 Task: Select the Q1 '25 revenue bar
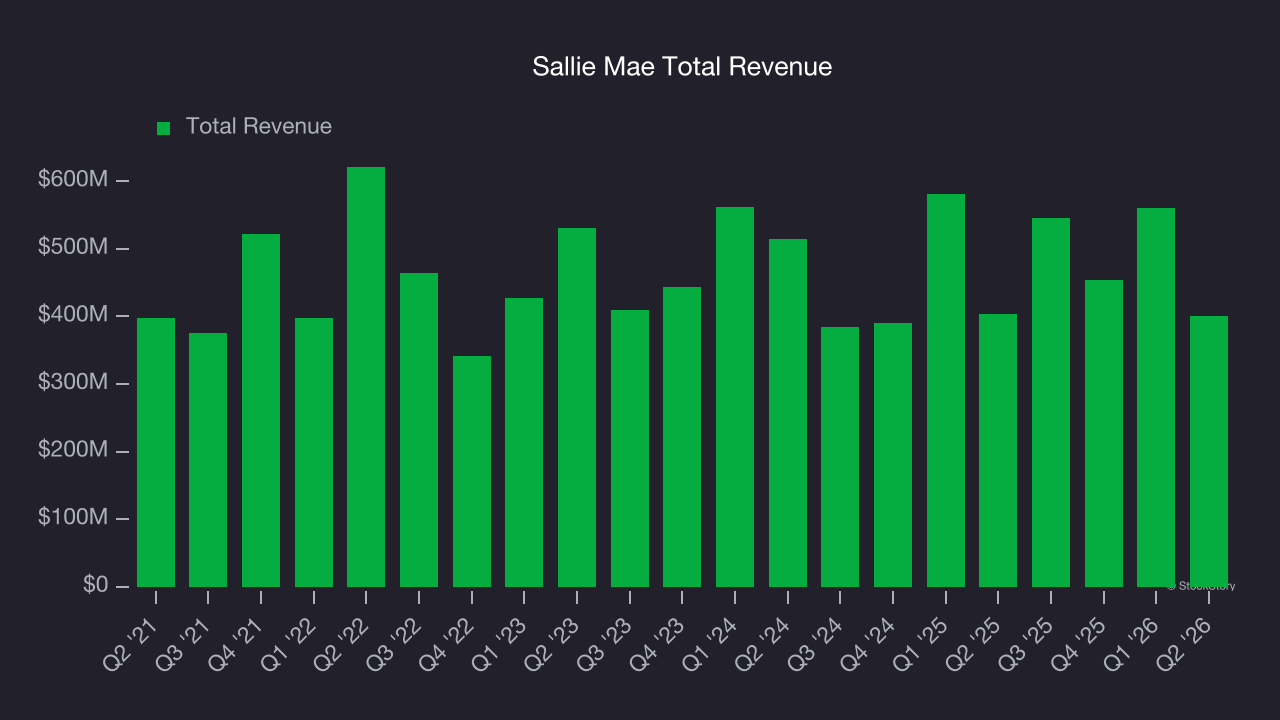(x=946, y=390)
